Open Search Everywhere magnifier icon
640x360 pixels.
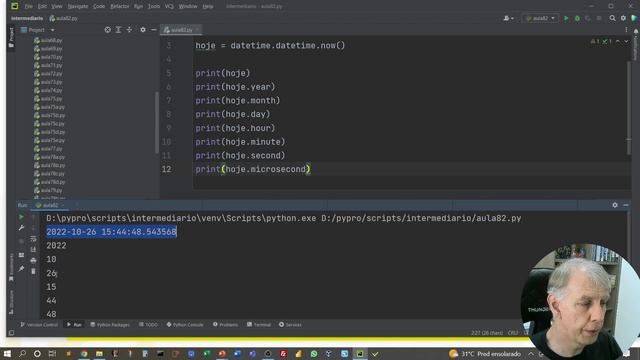click(x=612, y=18)
